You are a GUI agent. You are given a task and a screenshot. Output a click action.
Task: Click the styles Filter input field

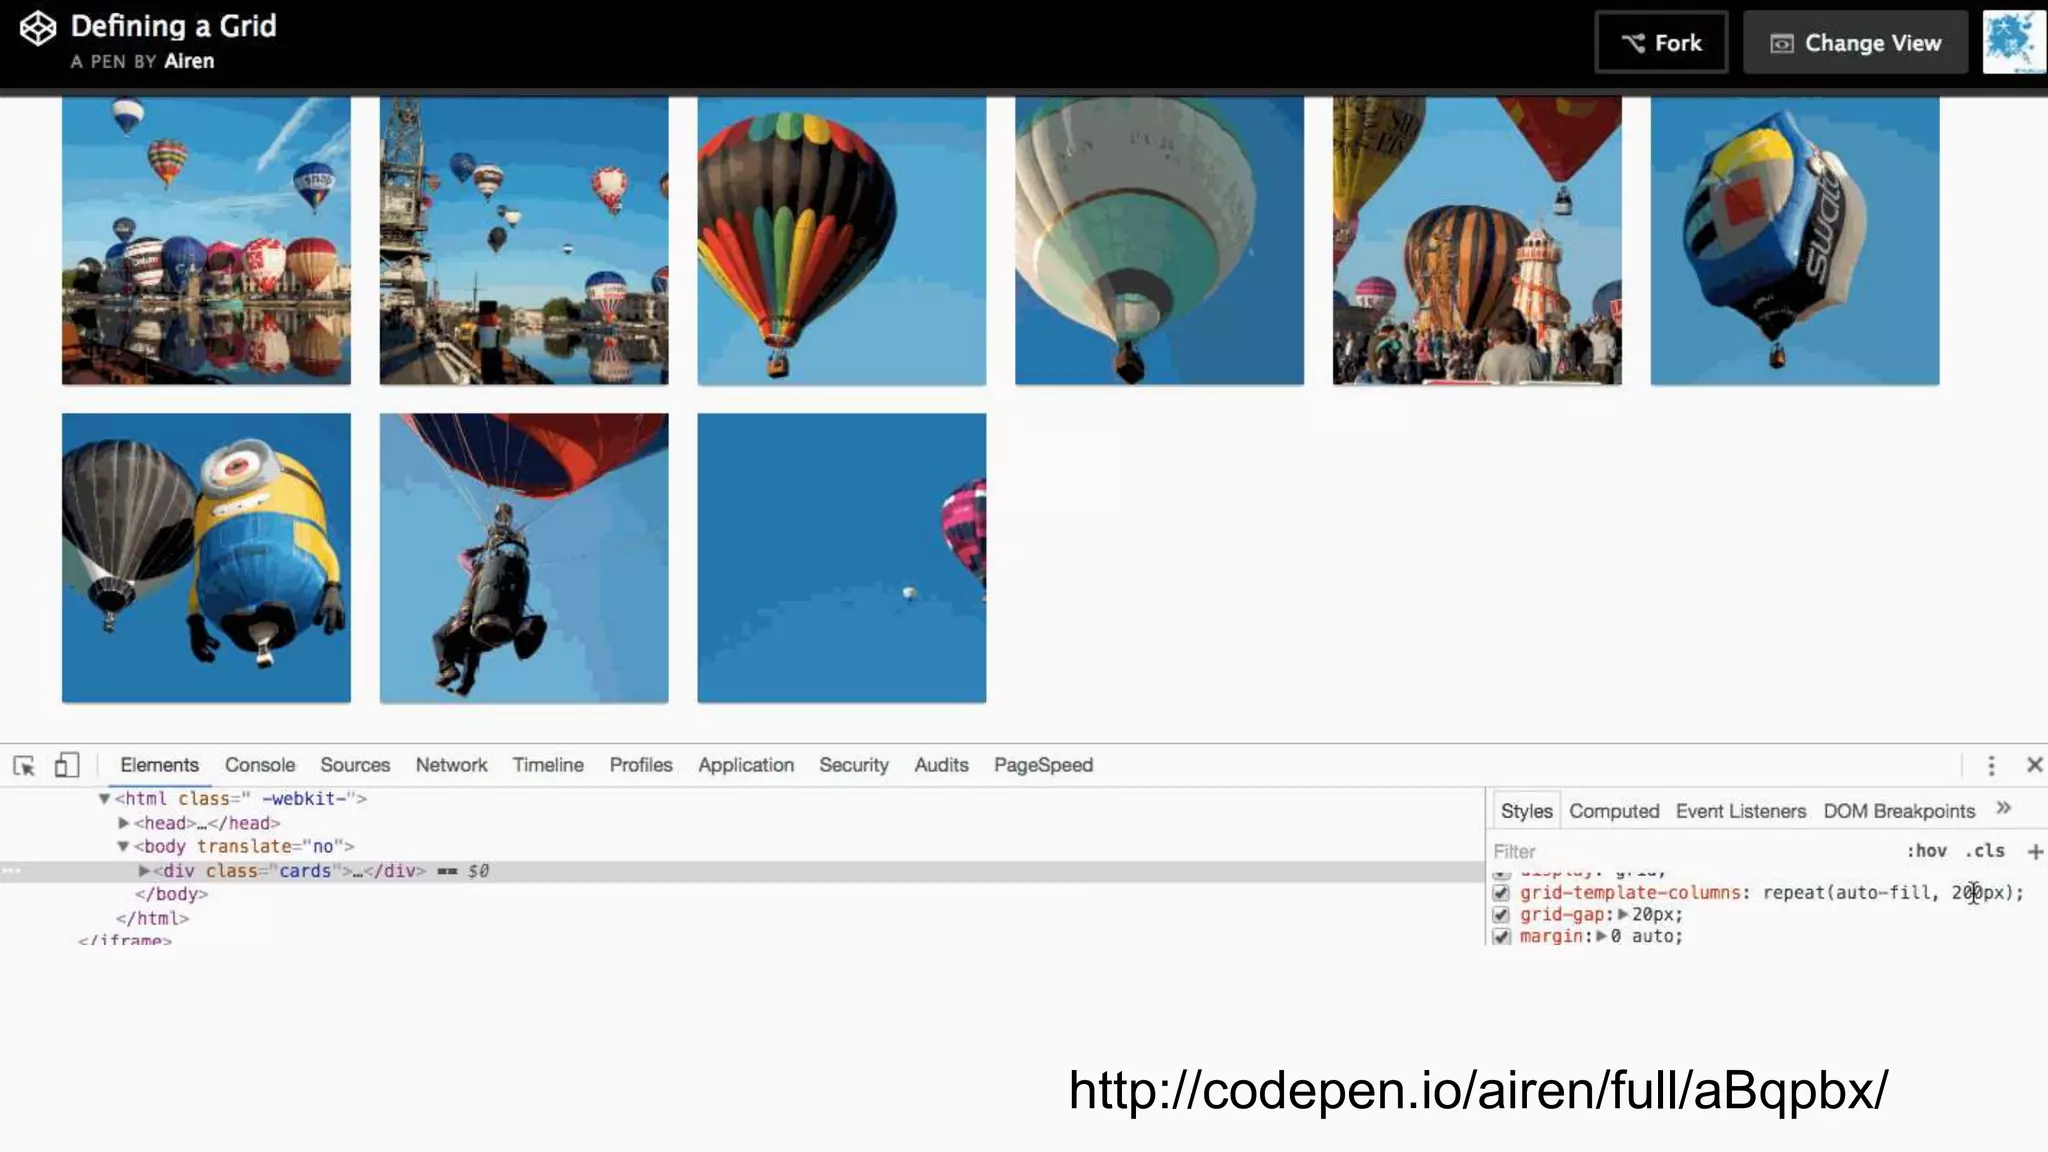point(1692,851)
